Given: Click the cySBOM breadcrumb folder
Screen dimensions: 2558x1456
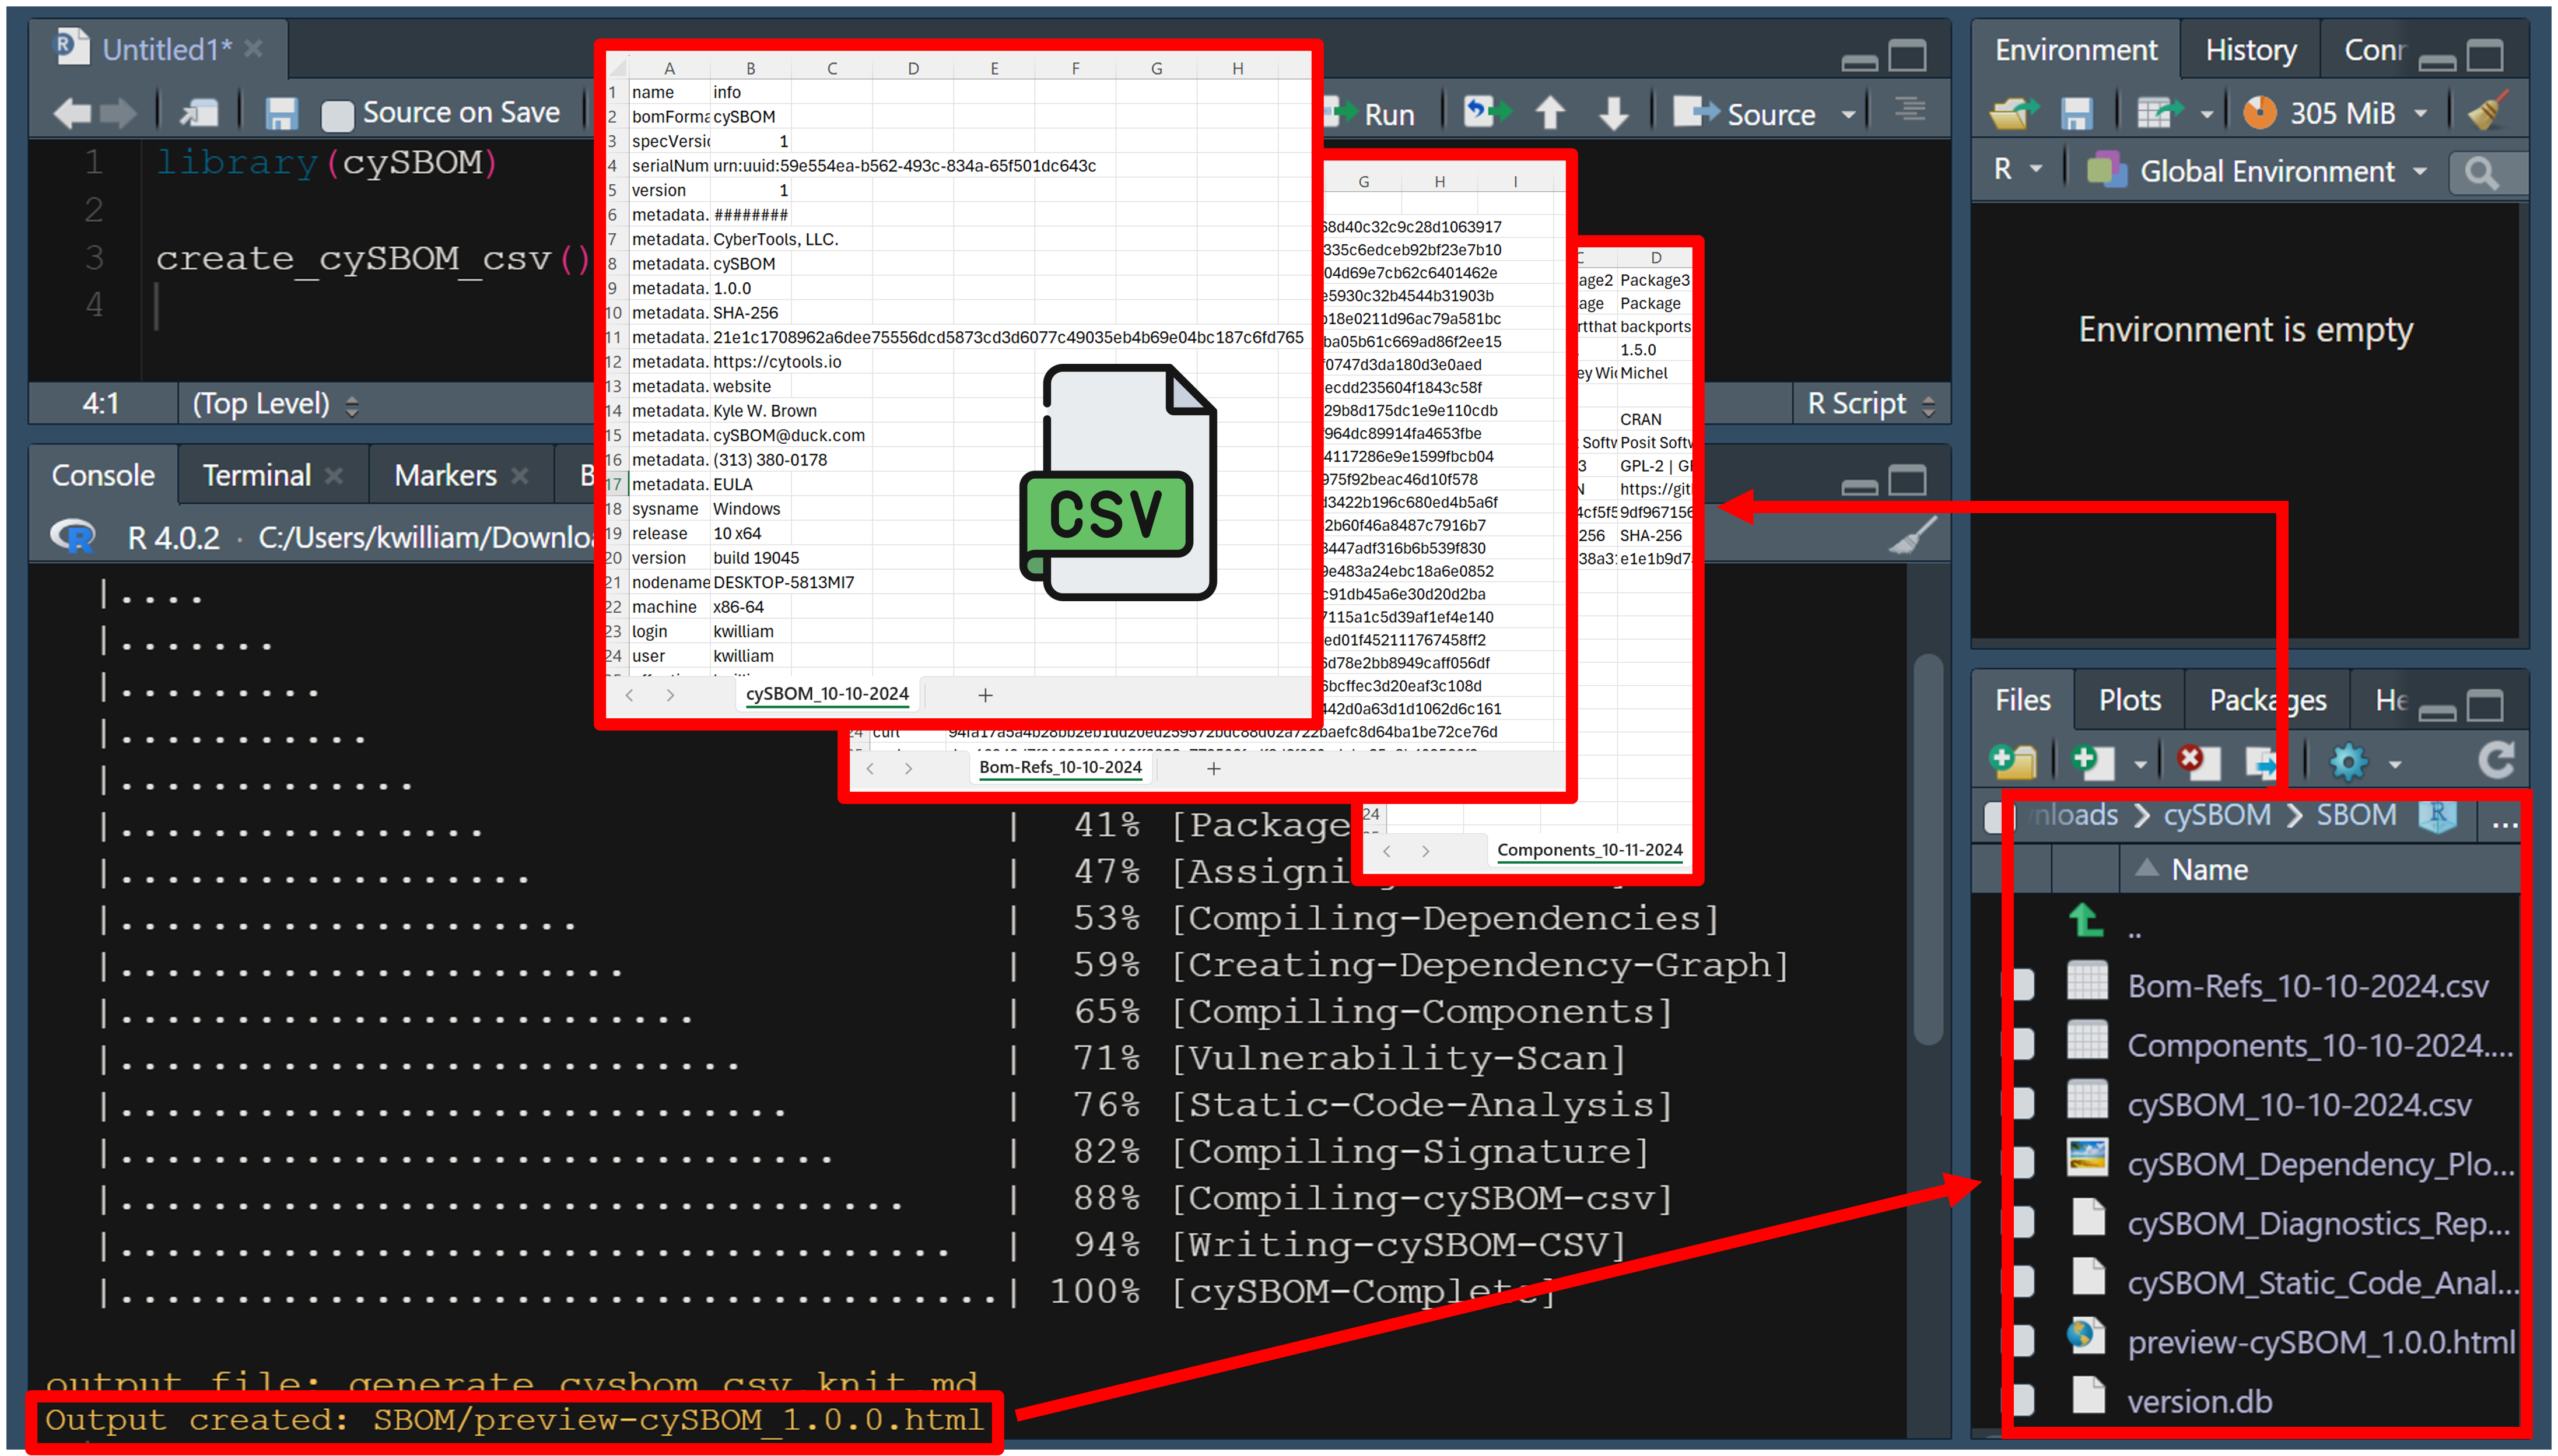Looking at the screenshot, I should 2216,815.
